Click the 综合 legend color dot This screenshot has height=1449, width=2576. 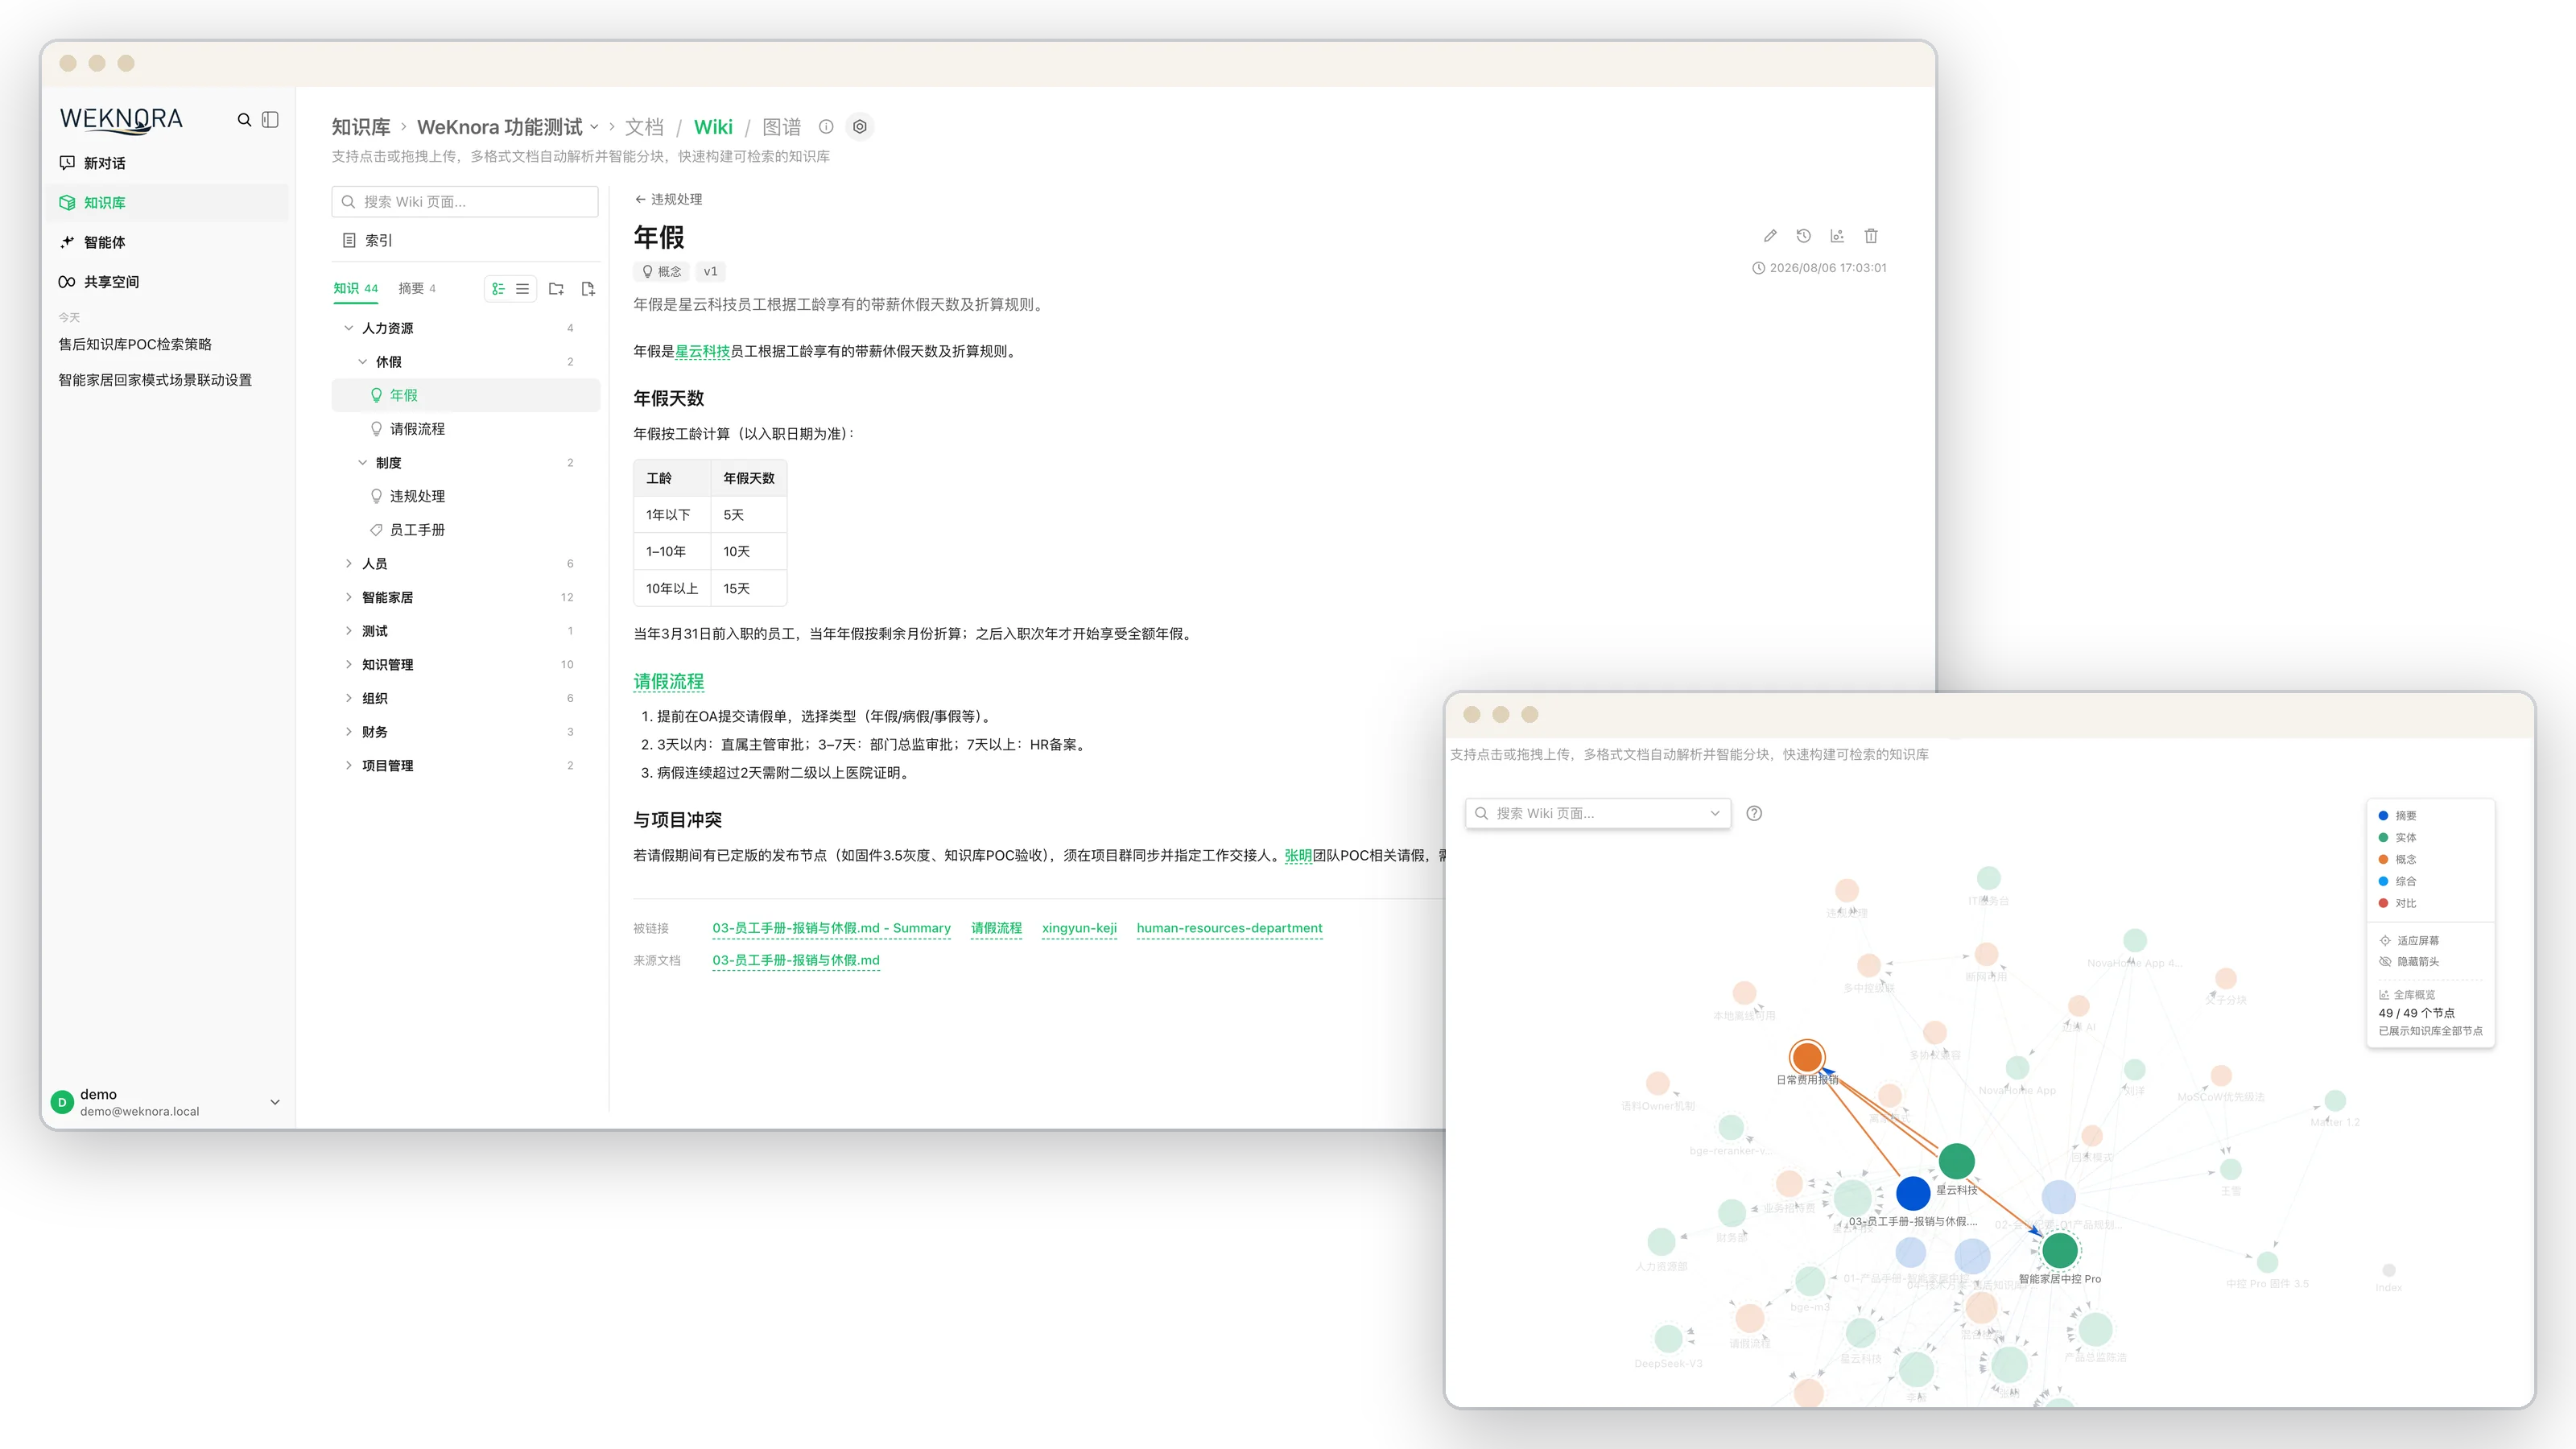(2383, 882)
